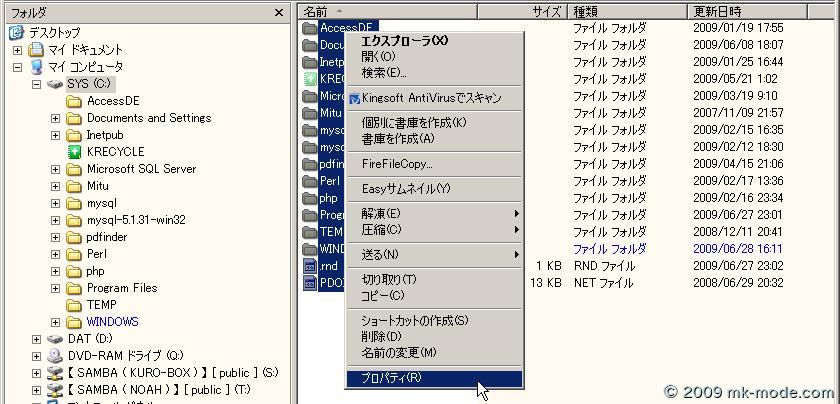
Task: Click KRECYCLE icon in the file list
Action: point(310,79)
